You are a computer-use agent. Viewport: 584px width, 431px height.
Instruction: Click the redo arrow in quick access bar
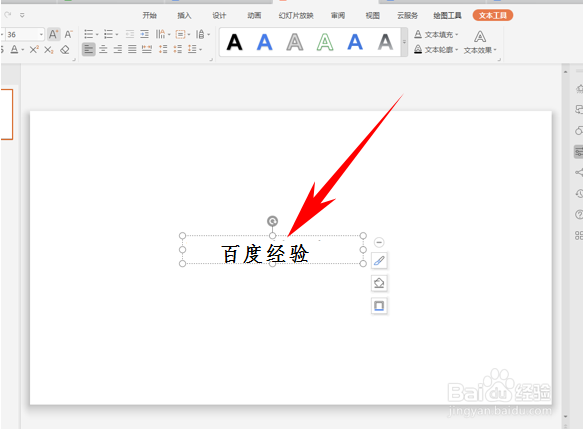(8, 15)
